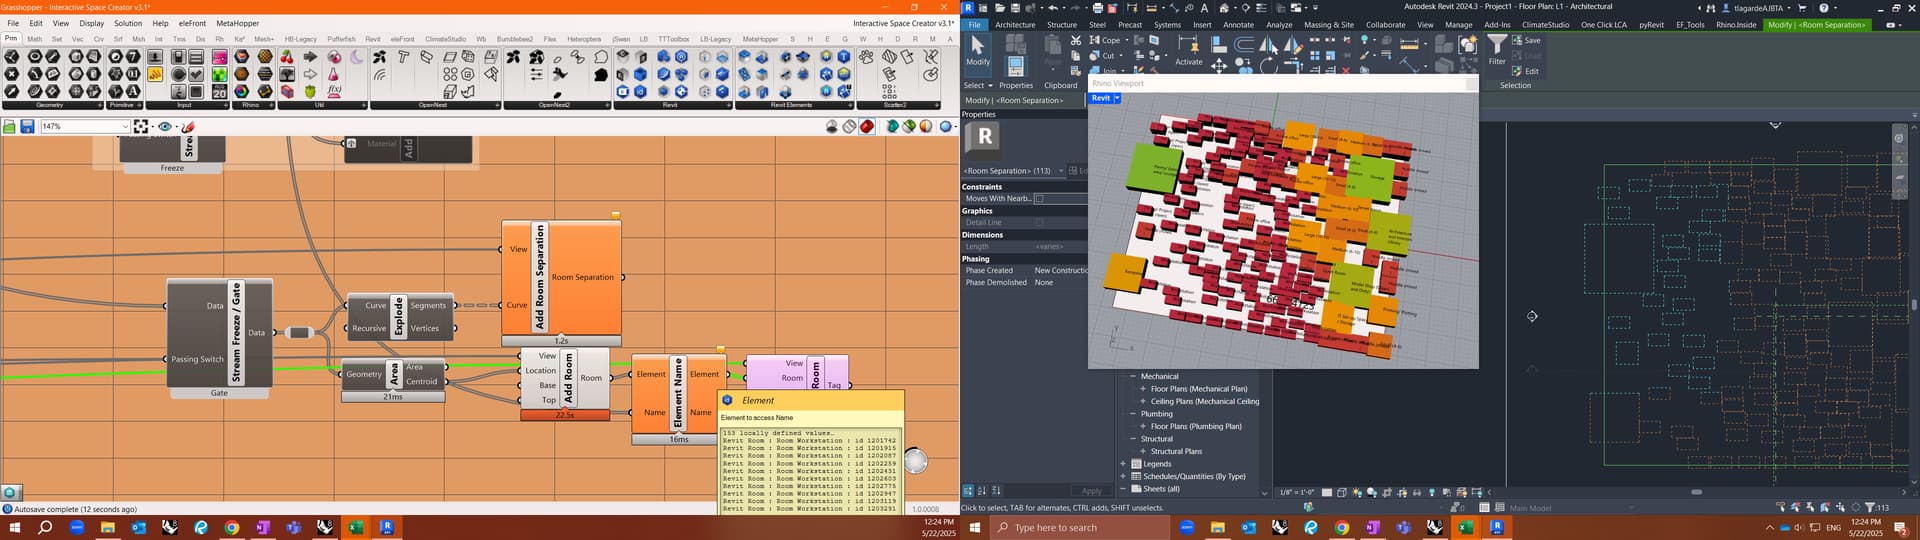Screen dimensions: 1920x540
Task: Toggle the wireframe preview icon in Grasshopper
Action: [x=849, y=127]
